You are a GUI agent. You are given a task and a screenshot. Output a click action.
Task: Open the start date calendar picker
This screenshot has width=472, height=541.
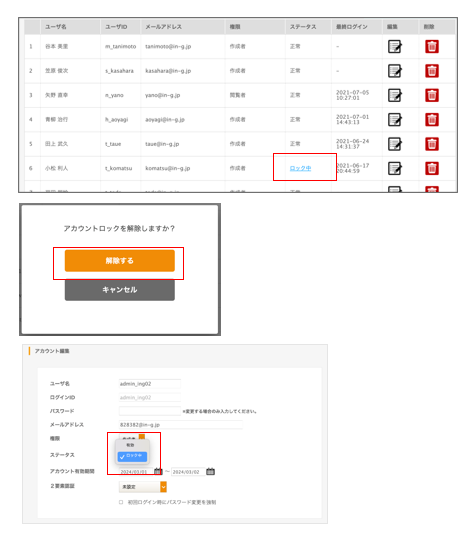pyautogui.click(x=158, y=471)
